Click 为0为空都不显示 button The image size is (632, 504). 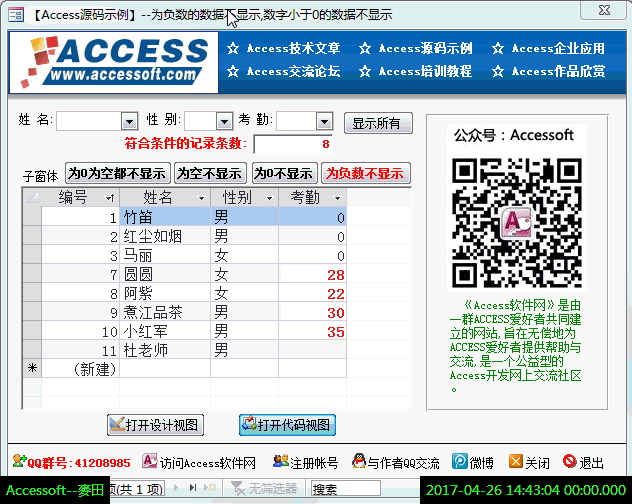coord(118,173)
